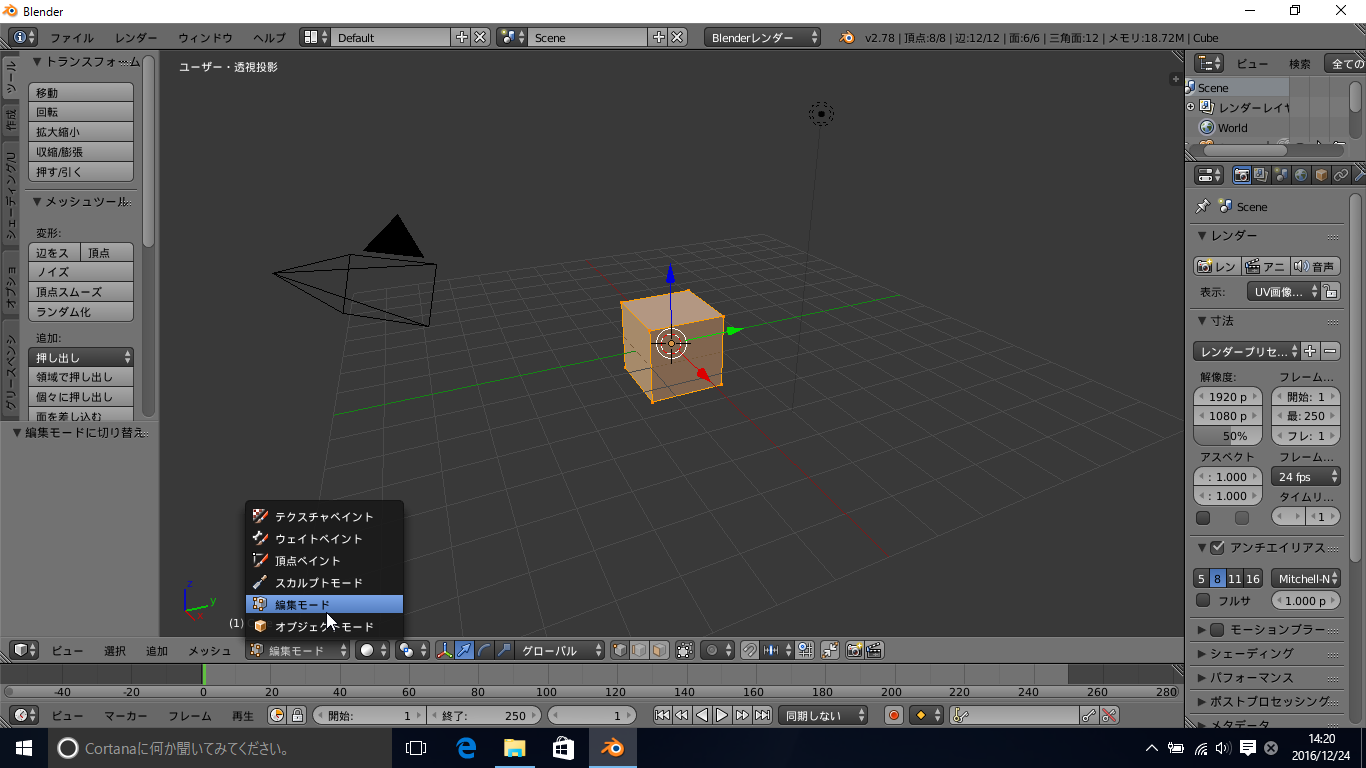The width and height of the screenshot is (1366, 768).
Task: Add a new scene with plus button
Action: pyautogui.click(x=659, y=37)
